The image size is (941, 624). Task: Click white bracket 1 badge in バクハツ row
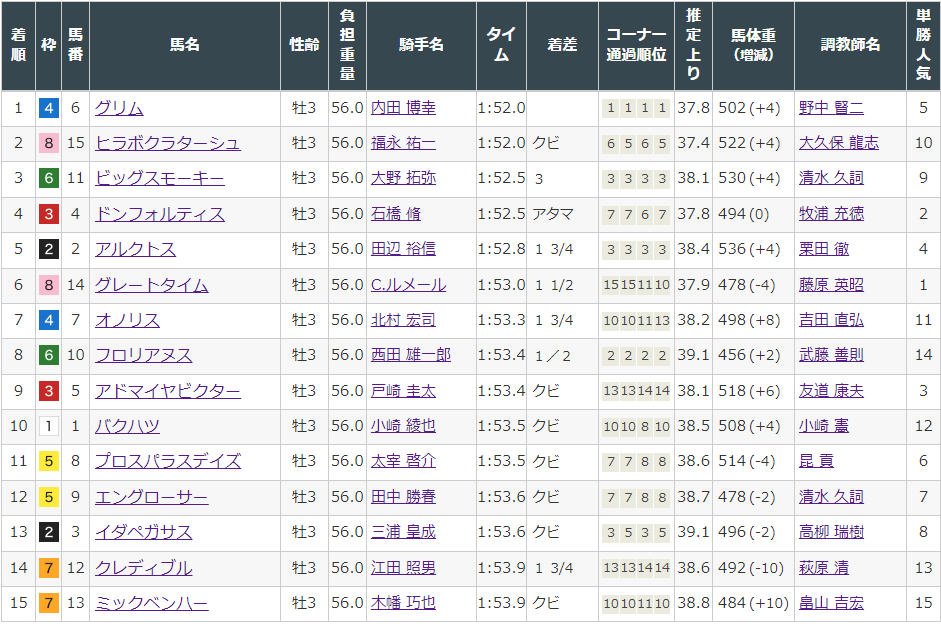tap(49, 427)
